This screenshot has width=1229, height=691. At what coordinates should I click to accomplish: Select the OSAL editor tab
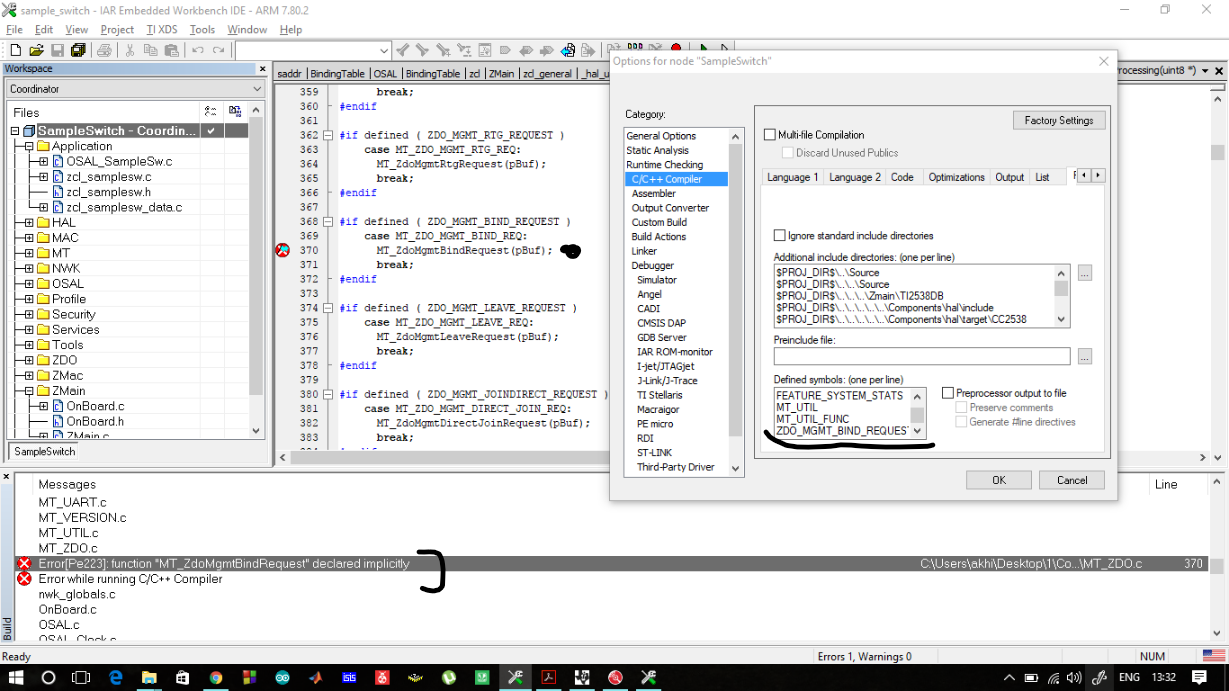[385, 73]
